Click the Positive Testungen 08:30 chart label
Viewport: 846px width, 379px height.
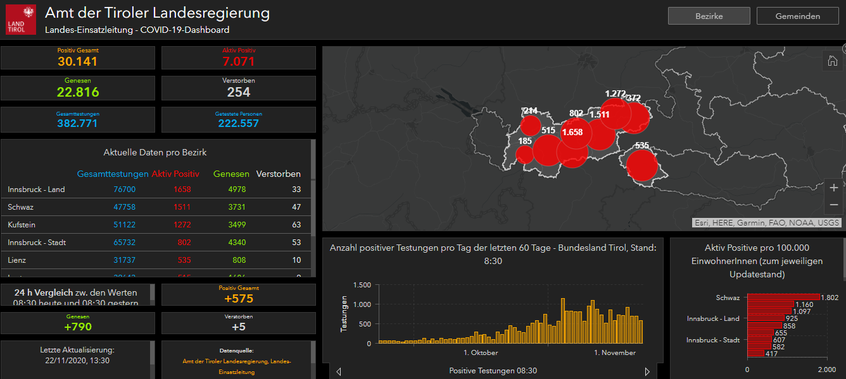[493, 370]
